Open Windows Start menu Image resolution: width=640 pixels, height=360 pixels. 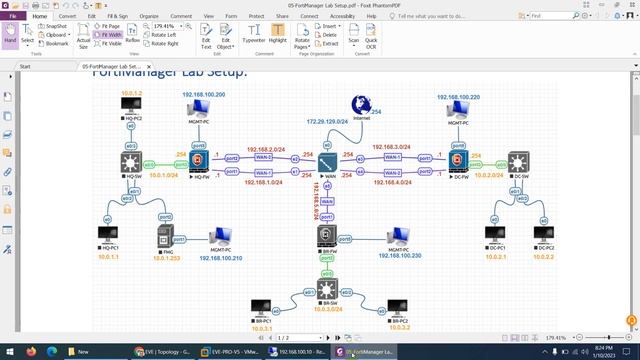click(10, 351)
